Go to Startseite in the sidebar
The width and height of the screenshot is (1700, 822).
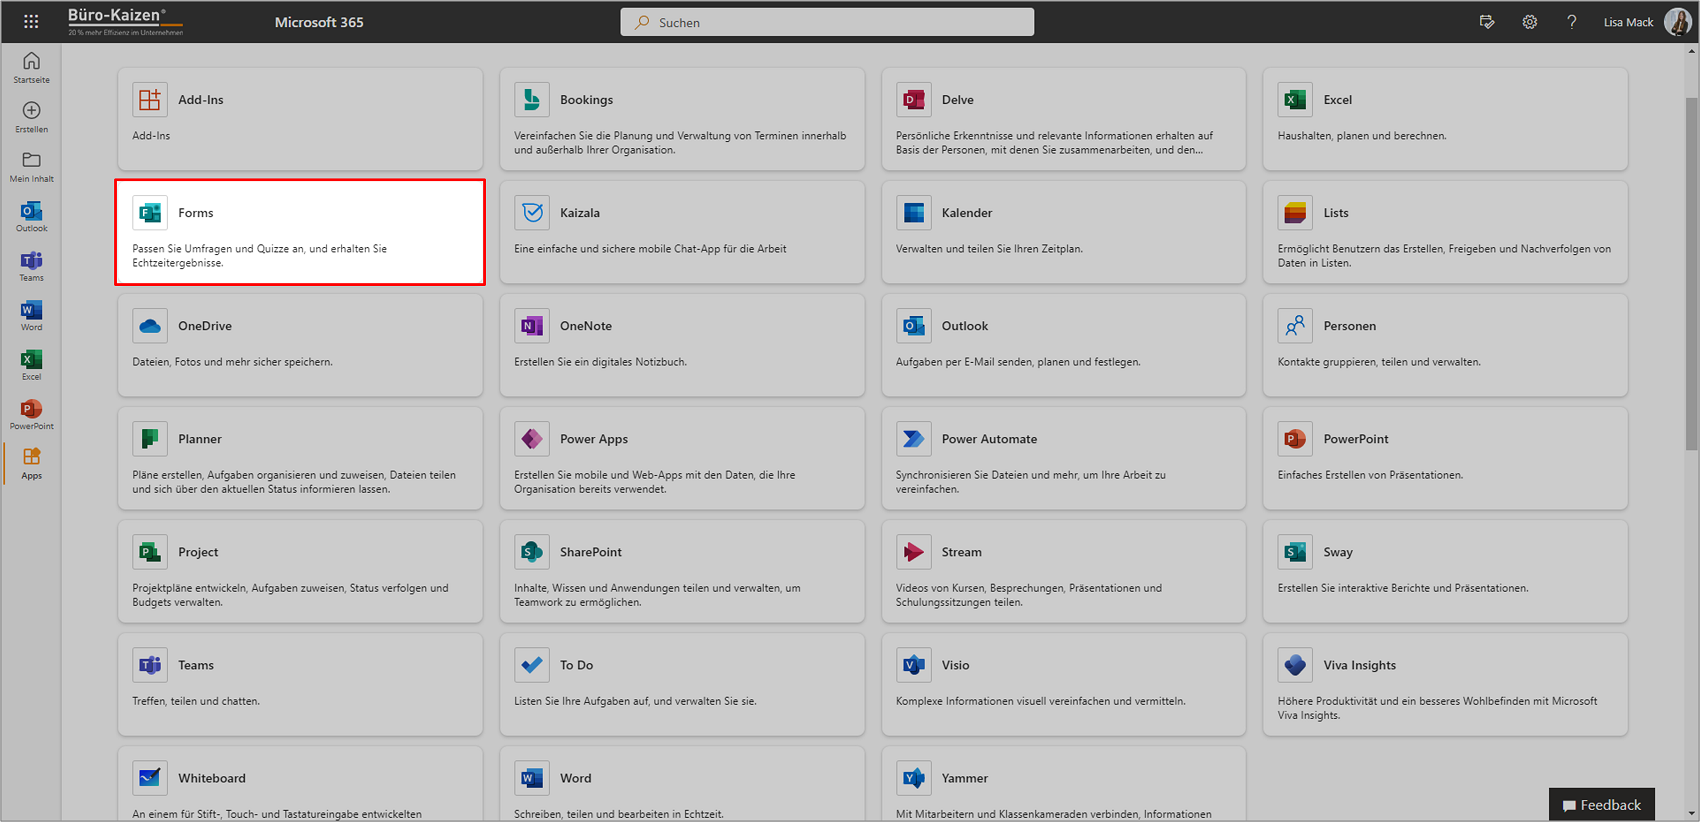coord(31,68)
